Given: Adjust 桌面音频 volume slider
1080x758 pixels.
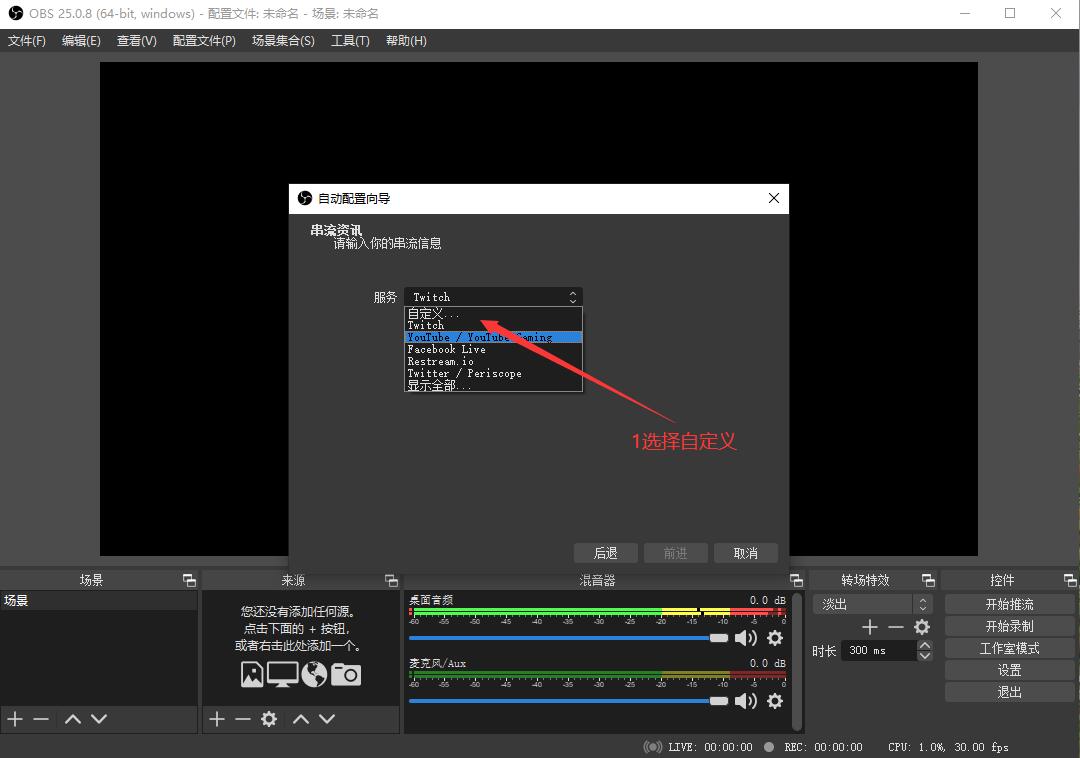Looking at the screenshot, I should click(x=568, y=638).
